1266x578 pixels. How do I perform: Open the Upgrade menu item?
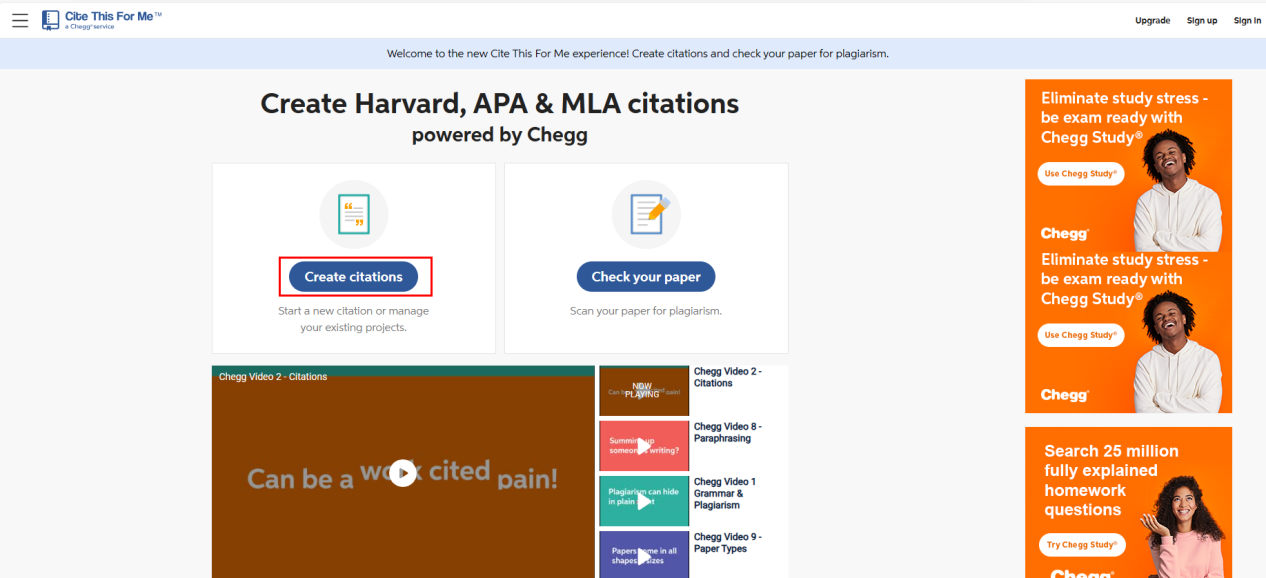pos(1152,21)
